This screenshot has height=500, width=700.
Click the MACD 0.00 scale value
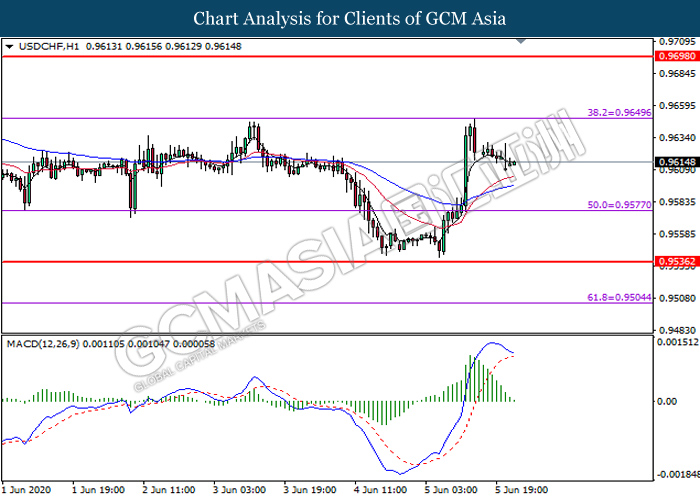tap(667, 401)
